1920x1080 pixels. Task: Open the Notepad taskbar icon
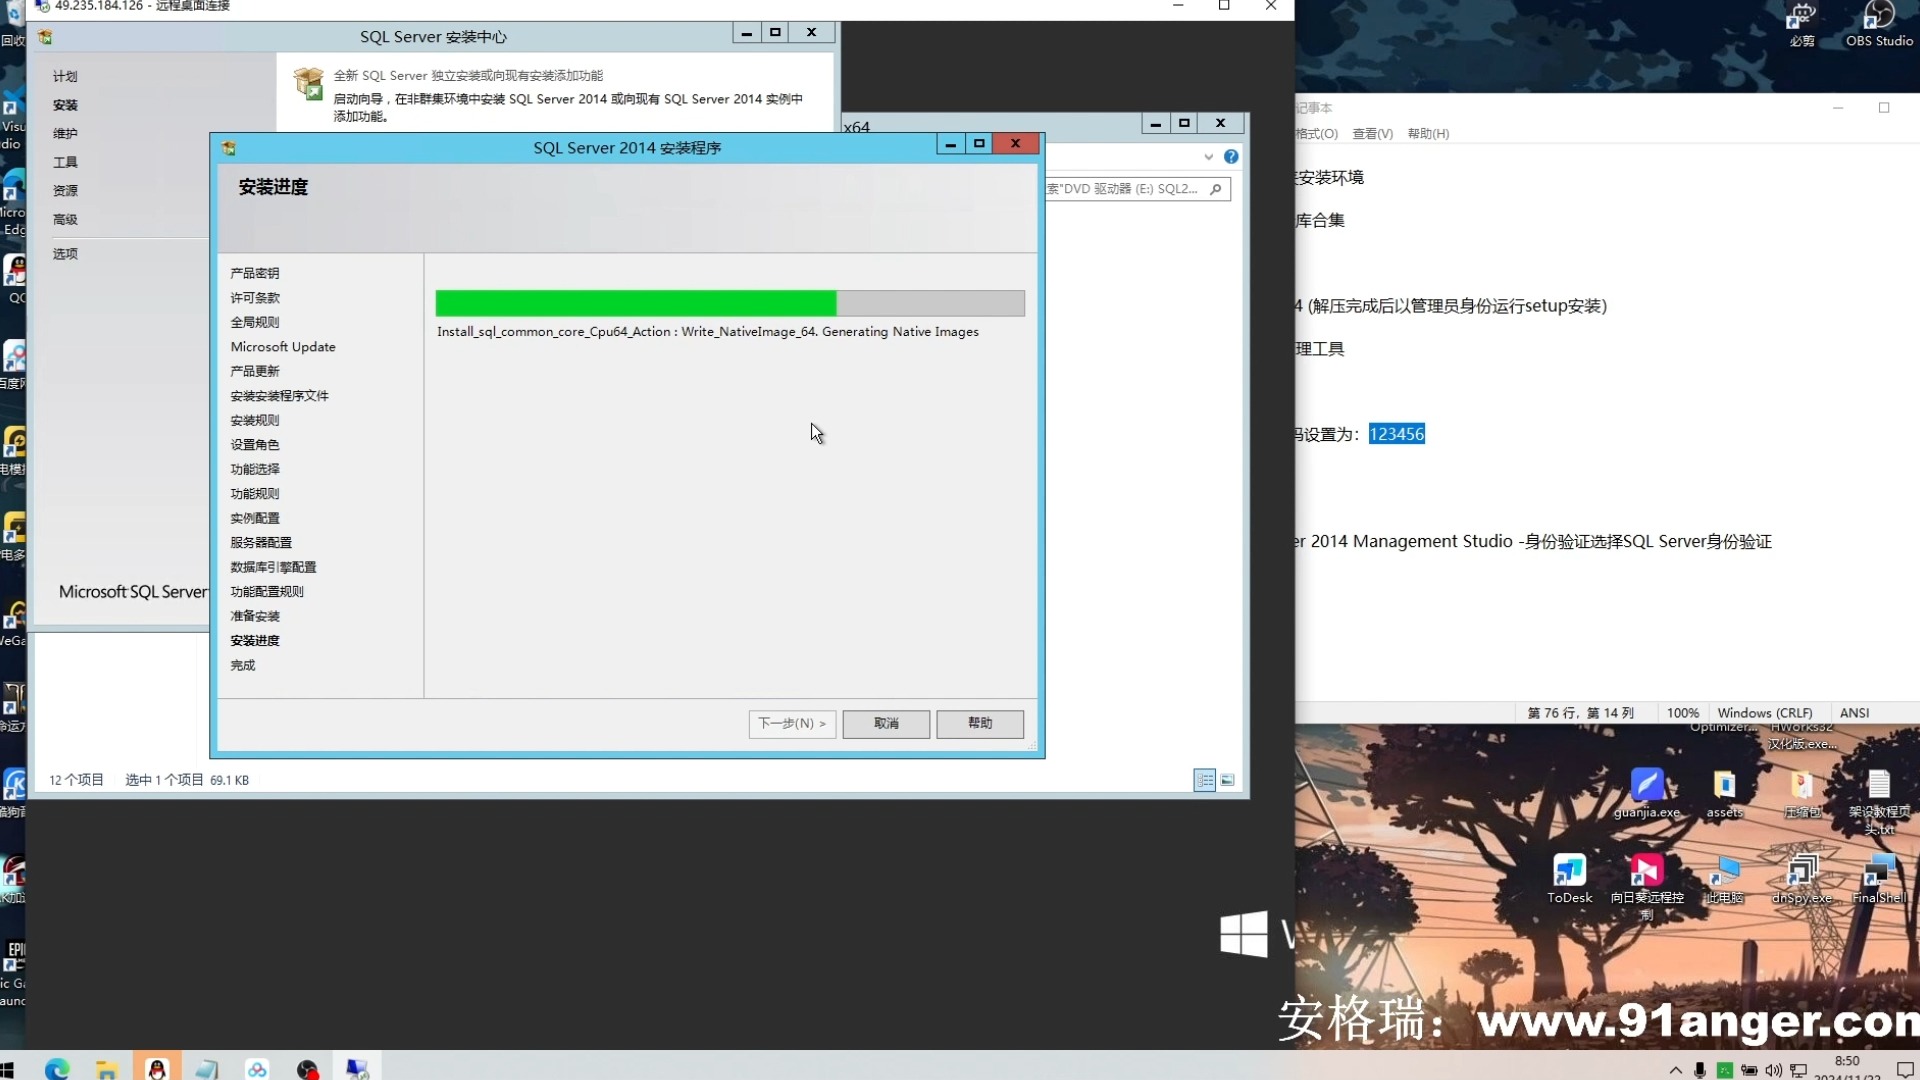click(x=207, y=1069)
